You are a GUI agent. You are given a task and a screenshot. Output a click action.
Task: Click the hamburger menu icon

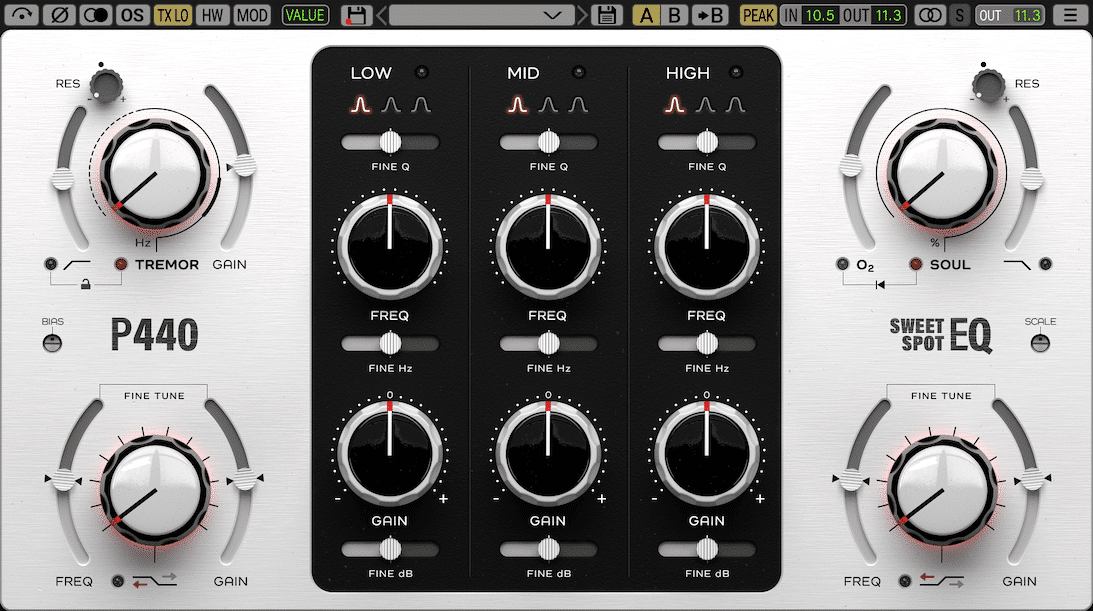pyautogui.click(x=1071, y=15)
